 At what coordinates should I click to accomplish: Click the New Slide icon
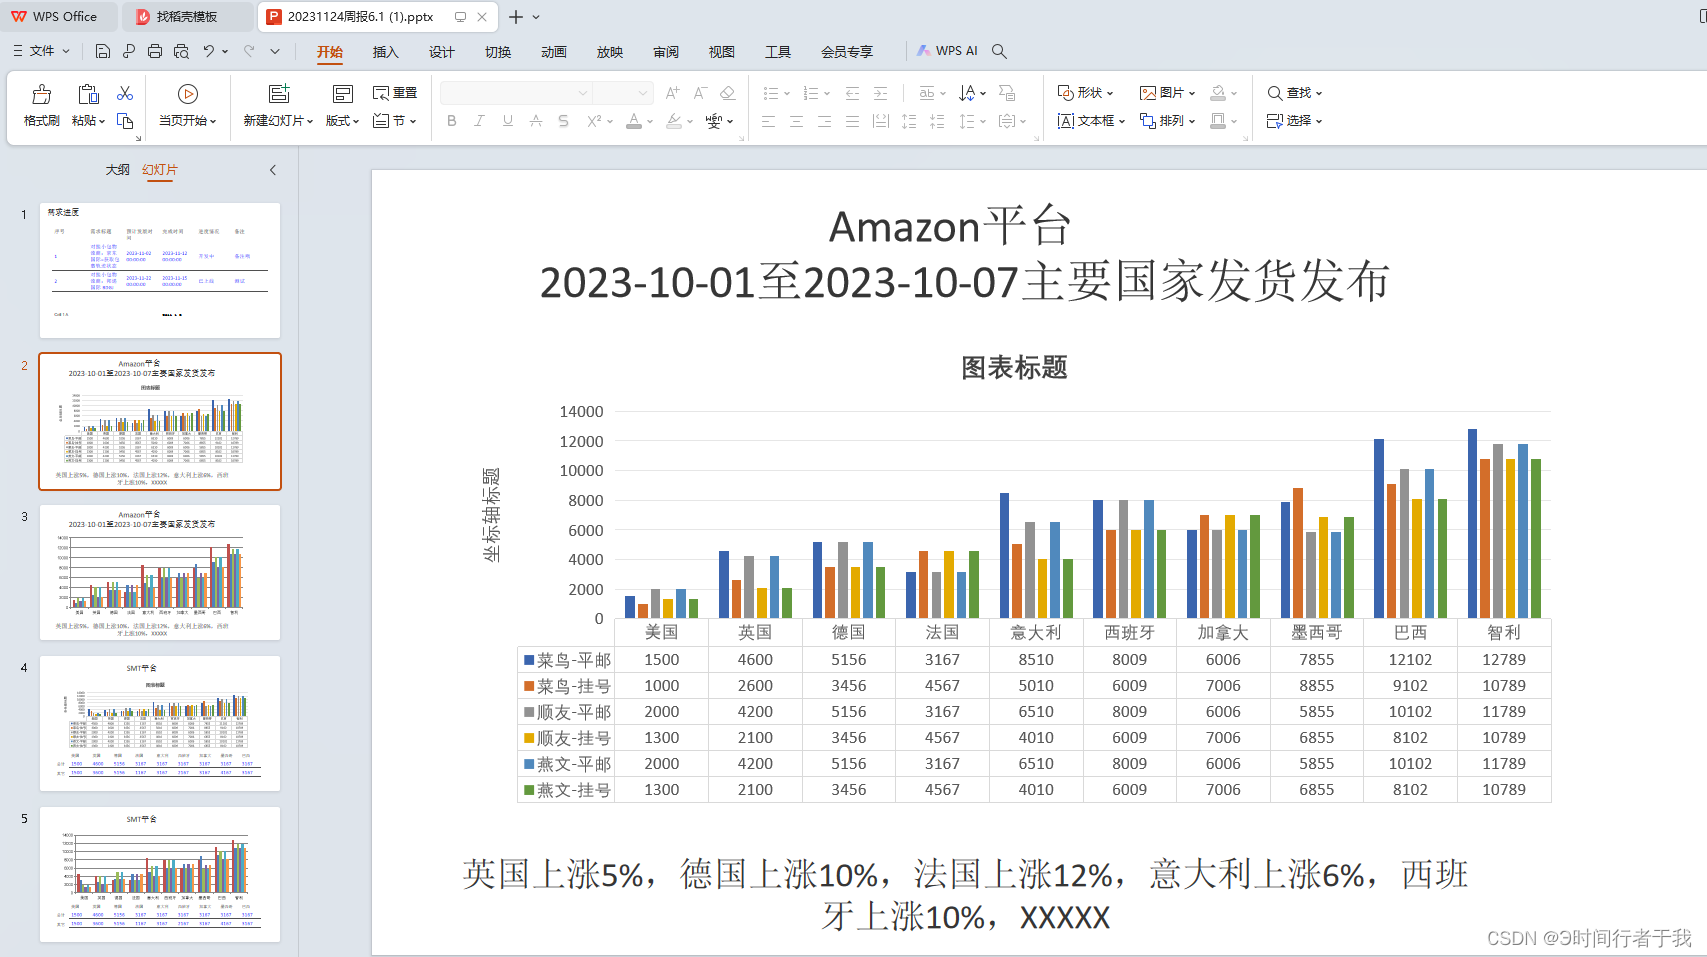click(279, 94)
